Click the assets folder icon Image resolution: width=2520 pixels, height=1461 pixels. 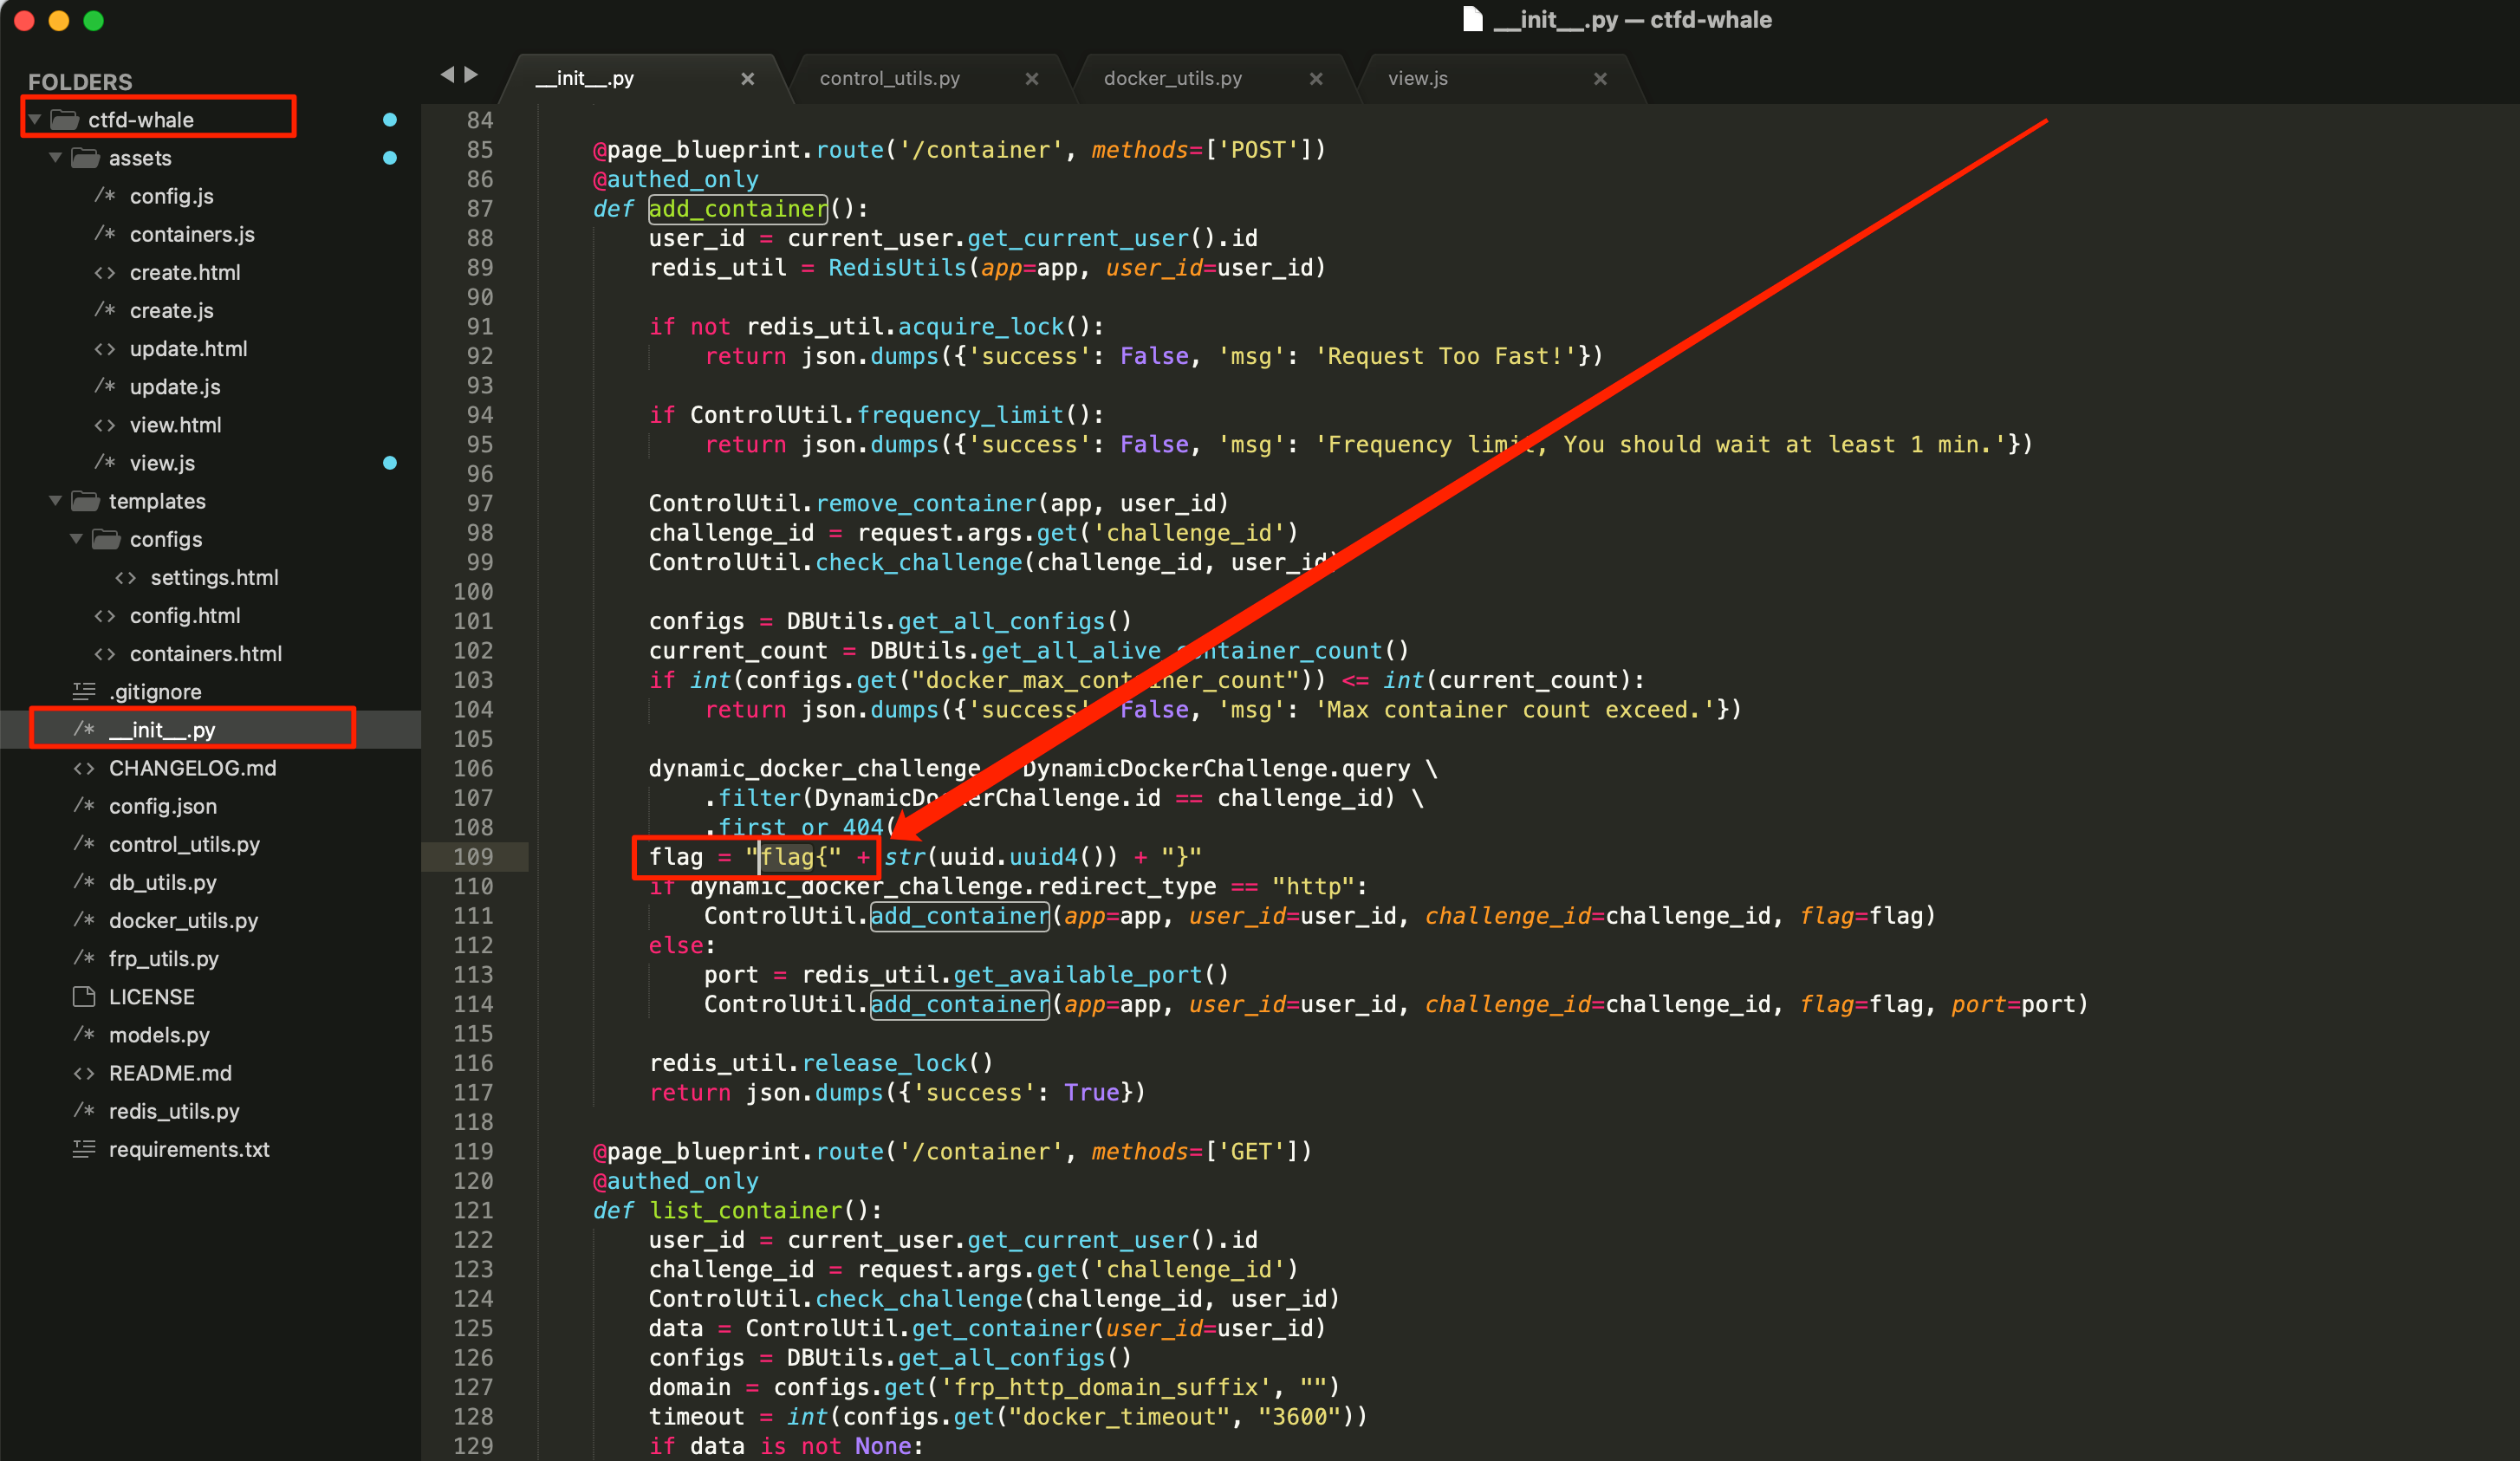pyautogui.click(x=86, y=158)
